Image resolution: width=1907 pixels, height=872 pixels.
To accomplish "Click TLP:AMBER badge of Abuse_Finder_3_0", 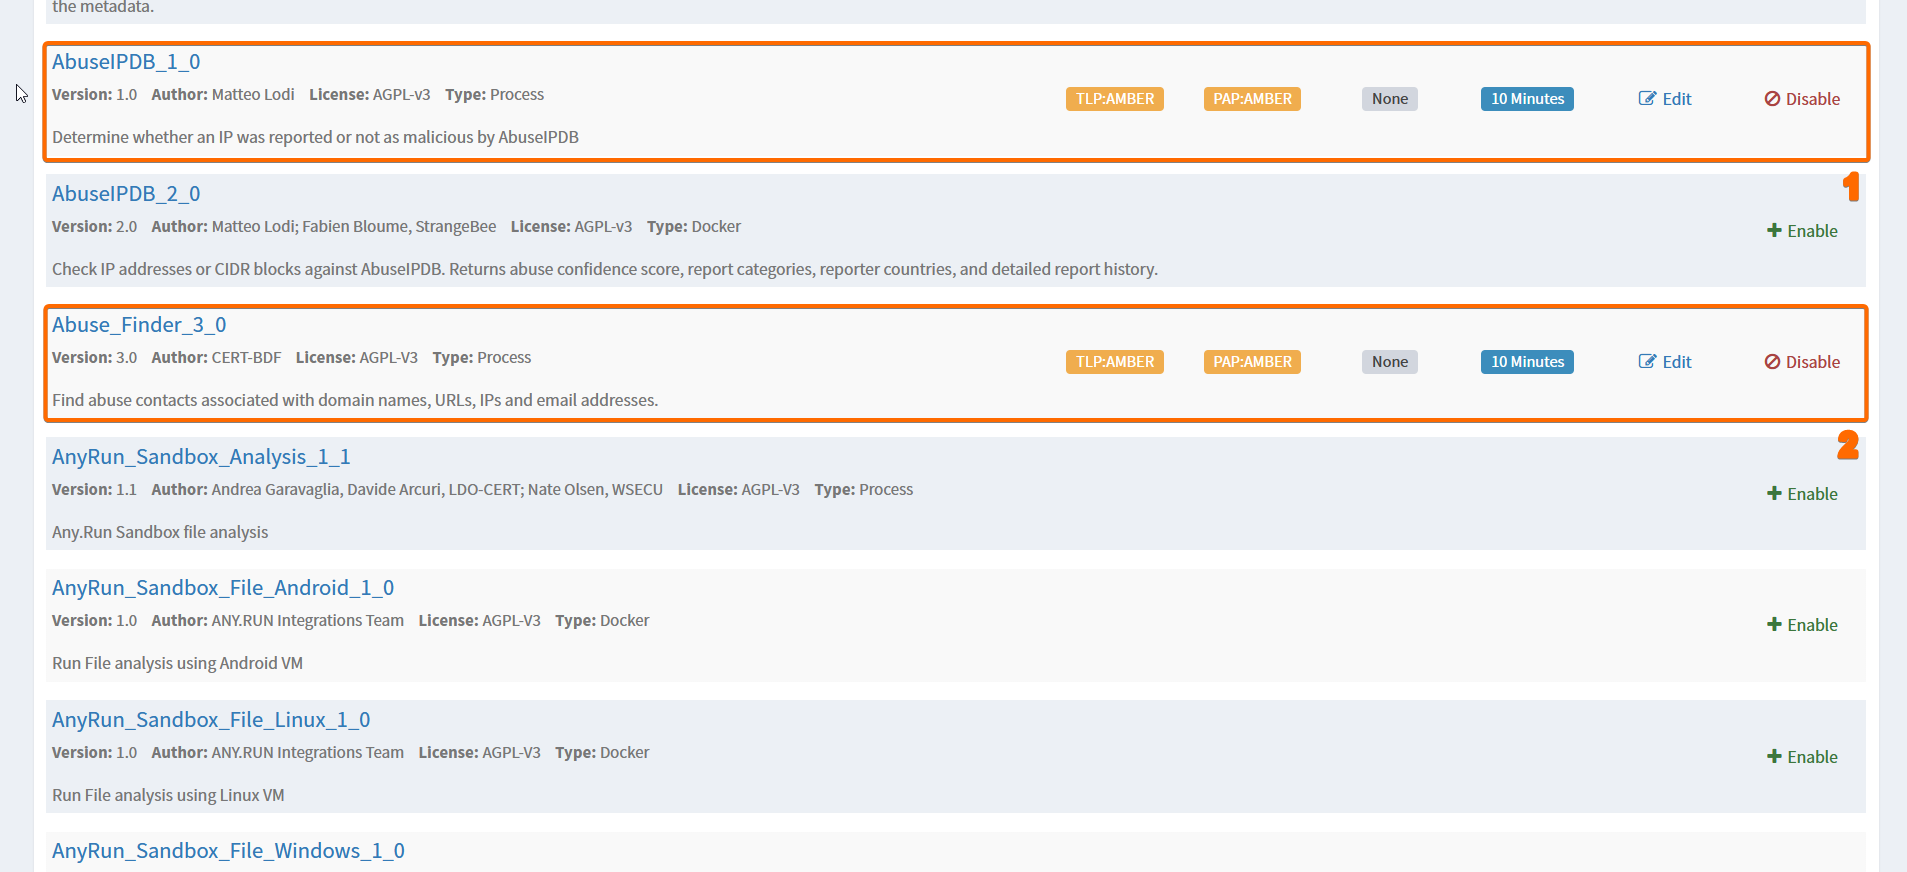I will coord(1115,362).
